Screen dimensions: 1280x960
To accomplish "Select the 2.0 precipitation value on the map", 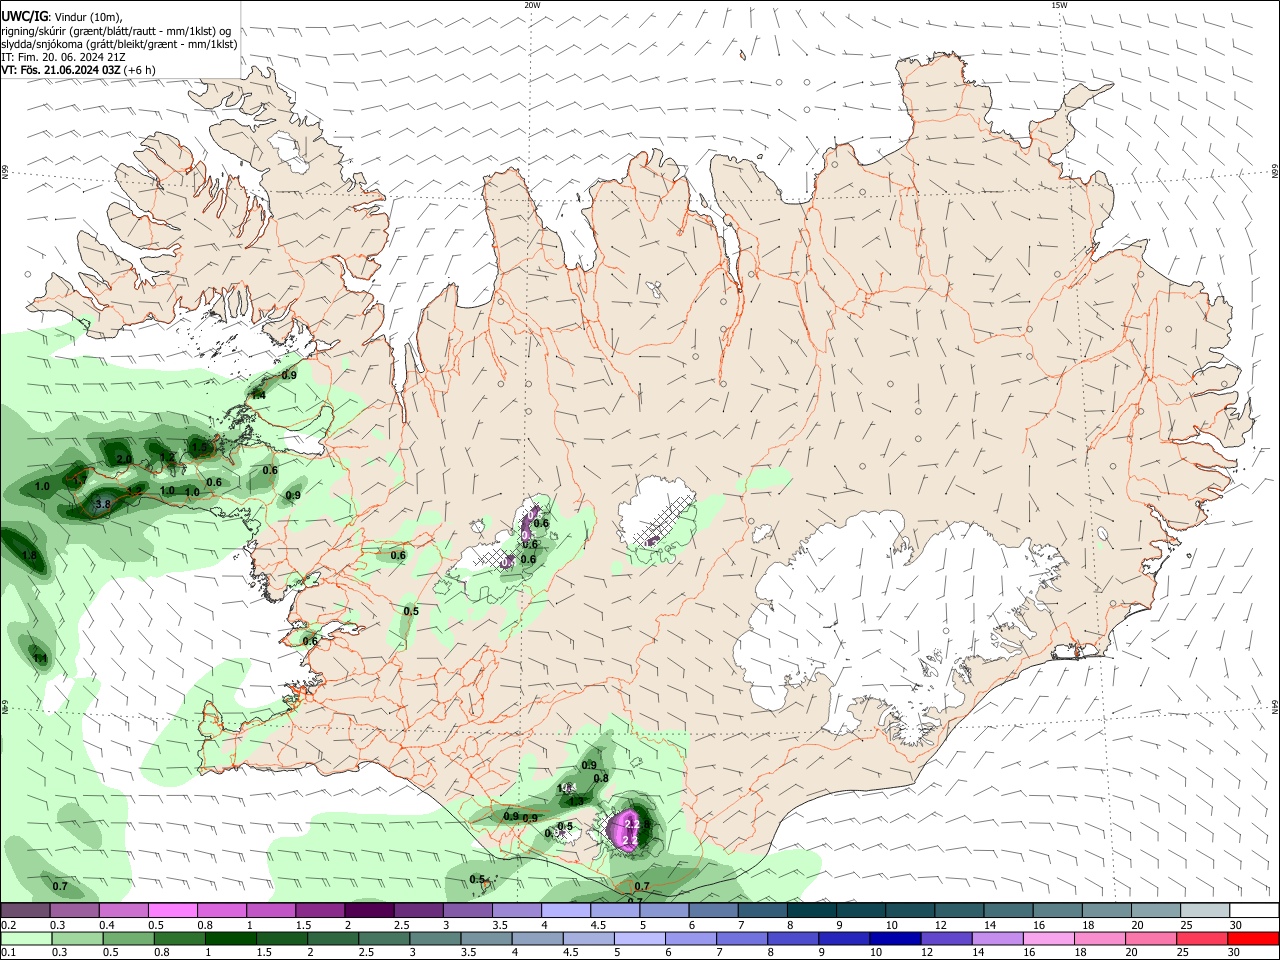I will [x=124, y=459].
